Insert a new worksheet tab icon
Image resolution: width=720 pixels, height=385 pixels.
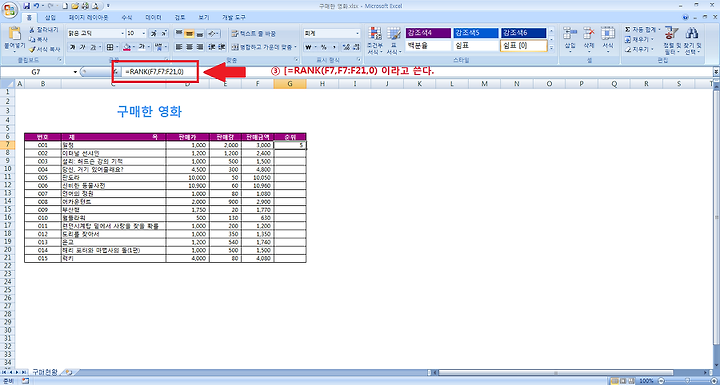pyautogui.click(x=69, y=372)
